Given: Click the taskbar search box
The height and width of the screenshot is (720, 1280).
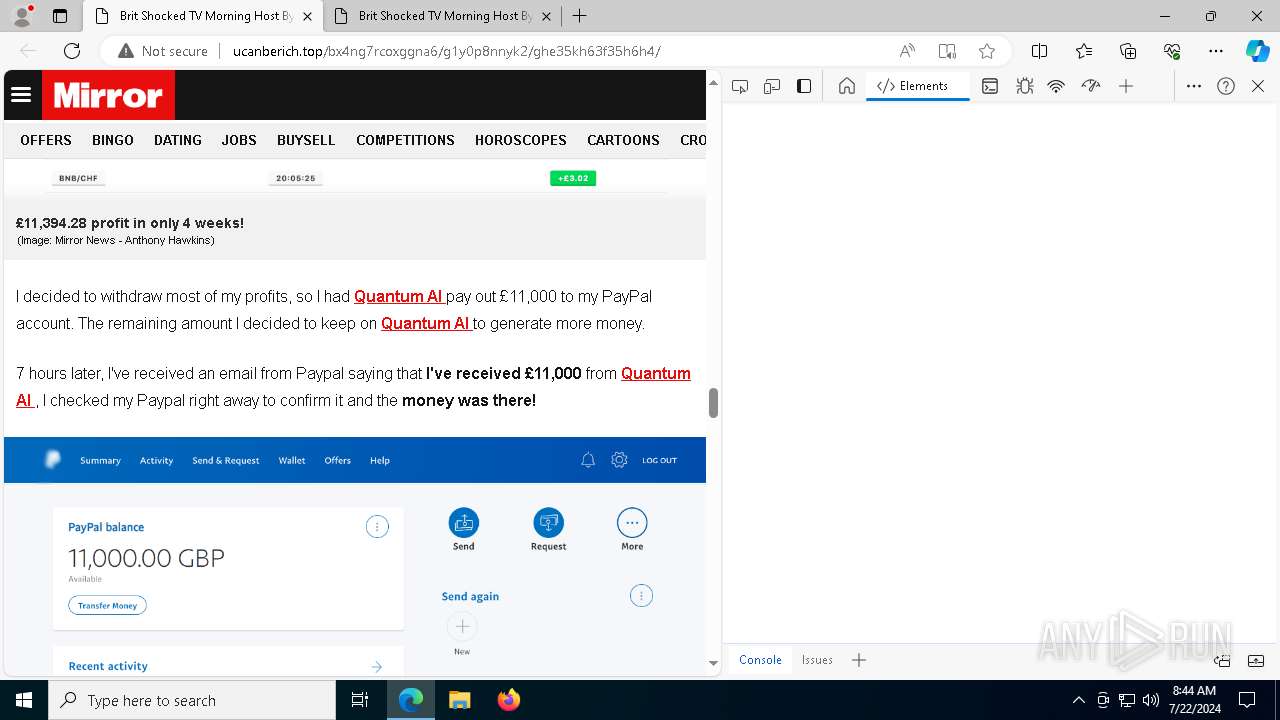Looking at the screenshot, I should [192, 700].
